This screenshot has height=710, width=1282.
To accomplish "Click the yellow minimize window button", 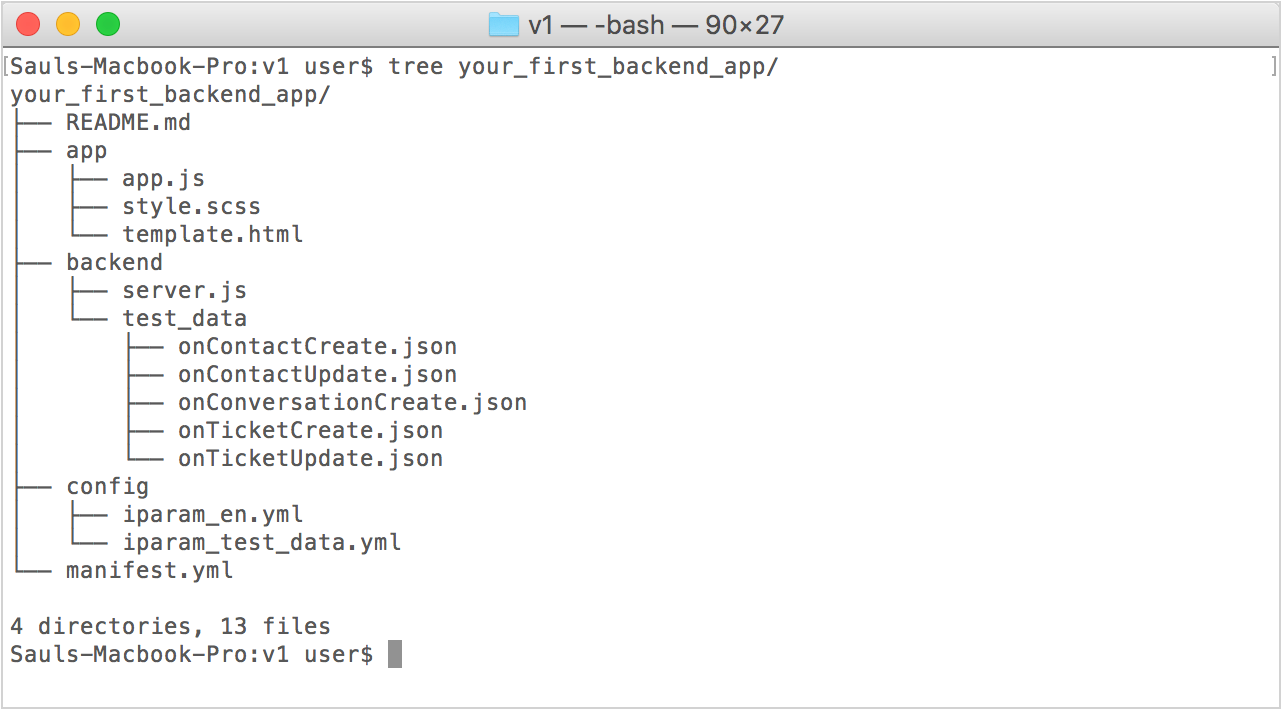I will 68,24.
